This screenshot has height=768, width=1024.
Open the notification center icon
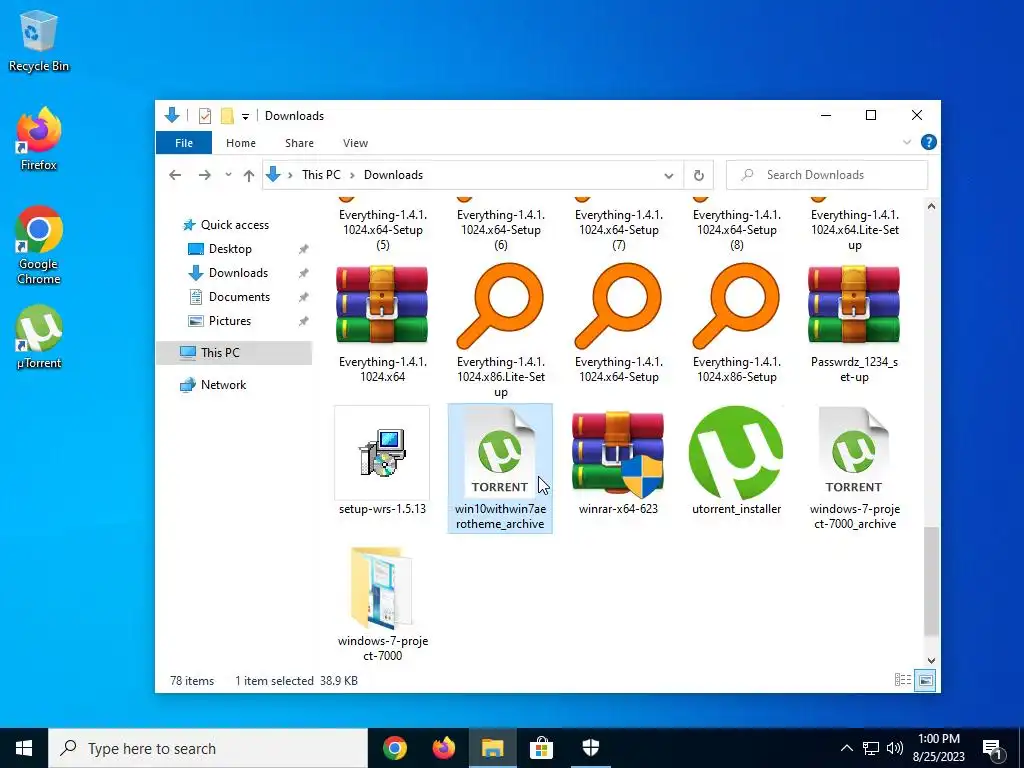pyautogui.click(x=993, y=748)
